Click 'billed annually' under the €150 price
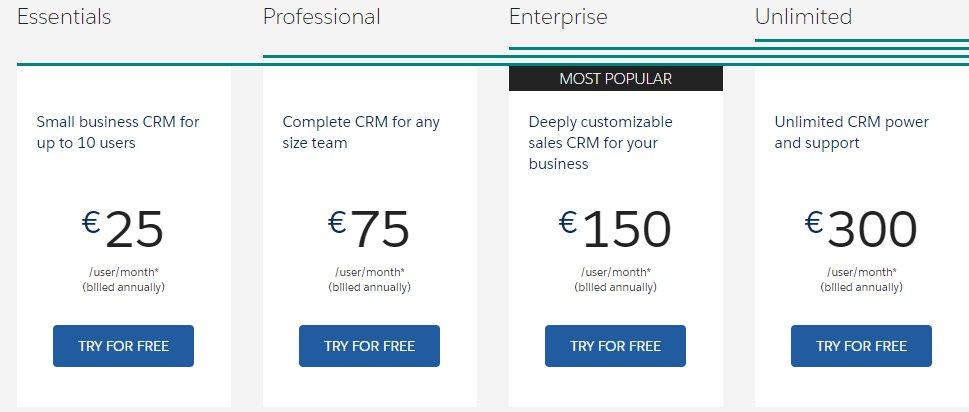 point(615,287)
